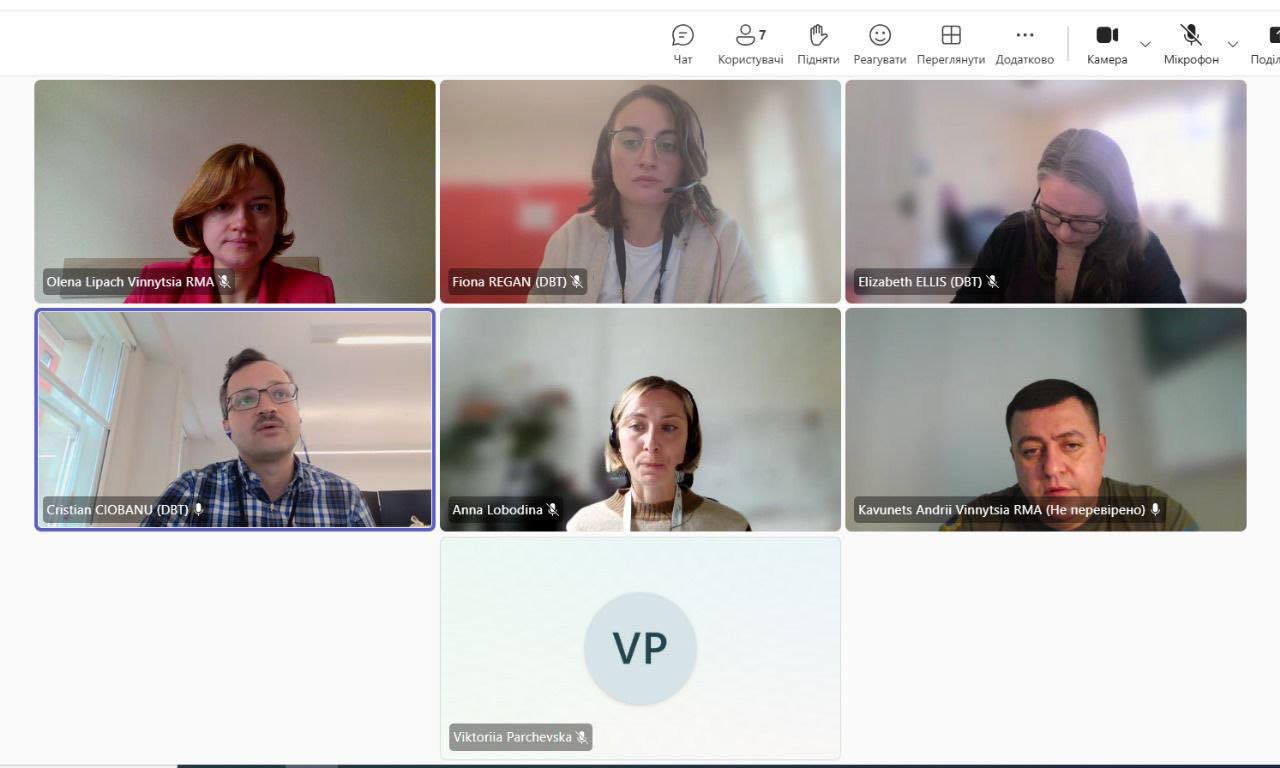
Task: Click Fiona REGAN (DBT) name label
Action: (x=509, y=282)
